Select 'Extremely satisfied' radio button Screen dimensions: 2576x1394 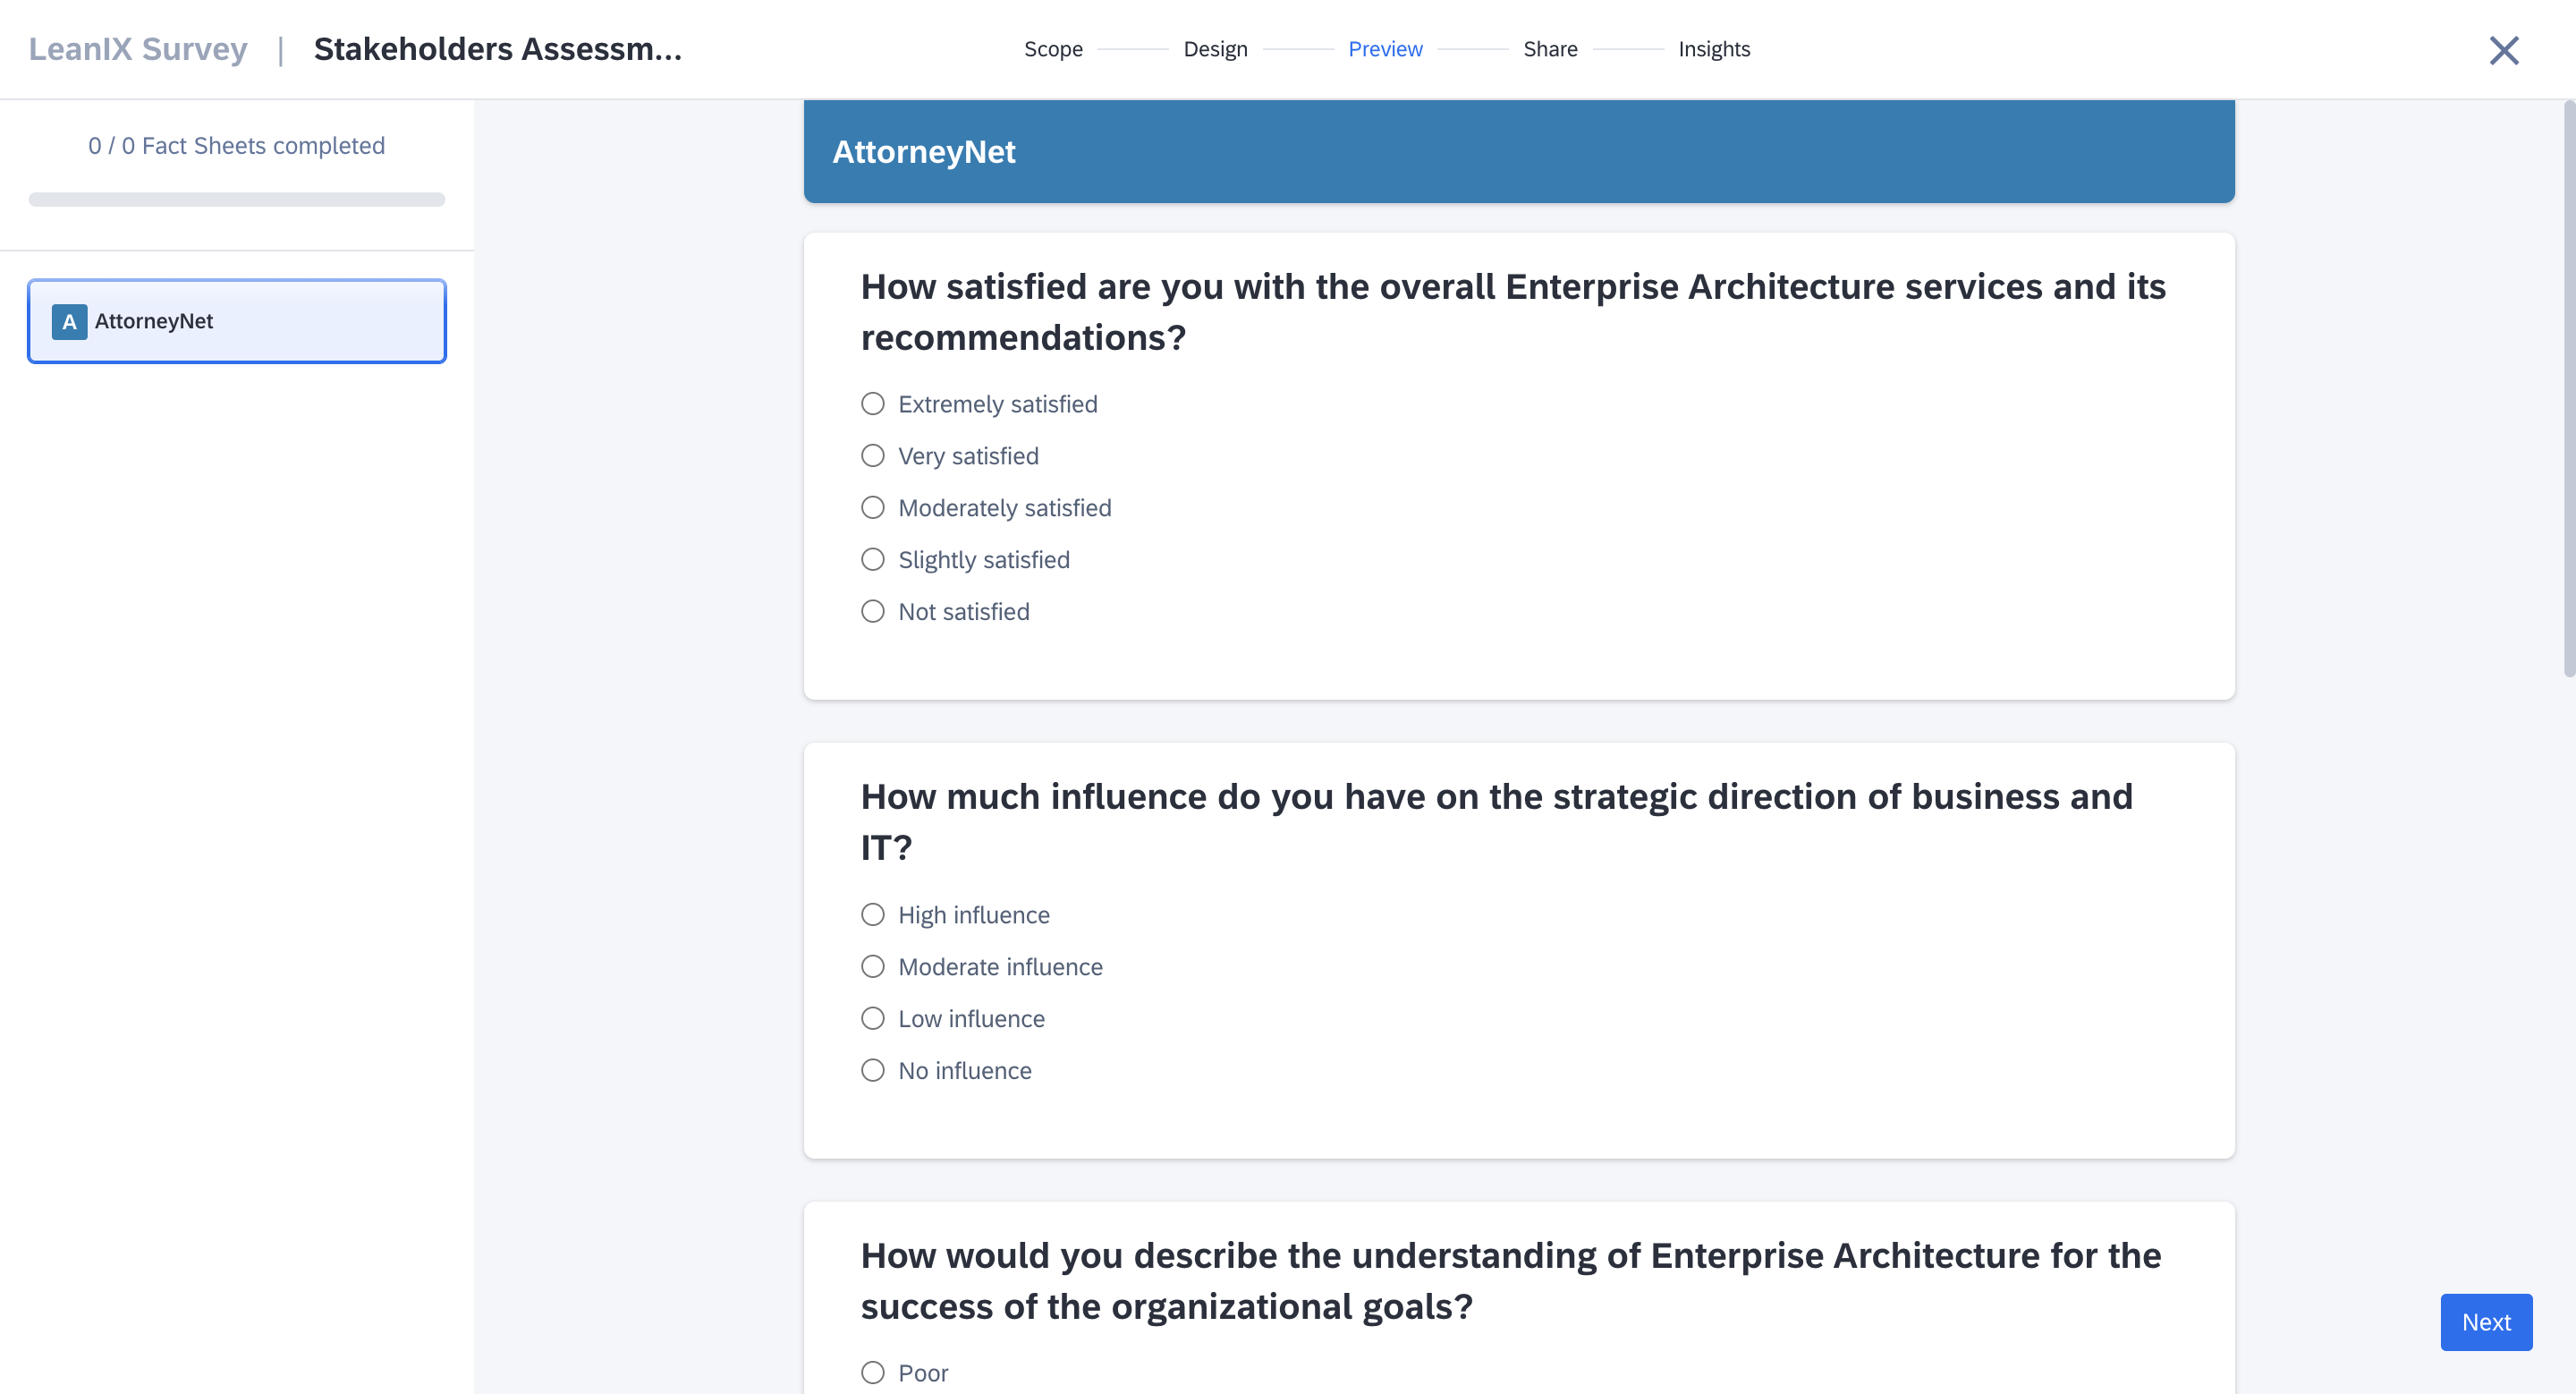pos(873,404)
